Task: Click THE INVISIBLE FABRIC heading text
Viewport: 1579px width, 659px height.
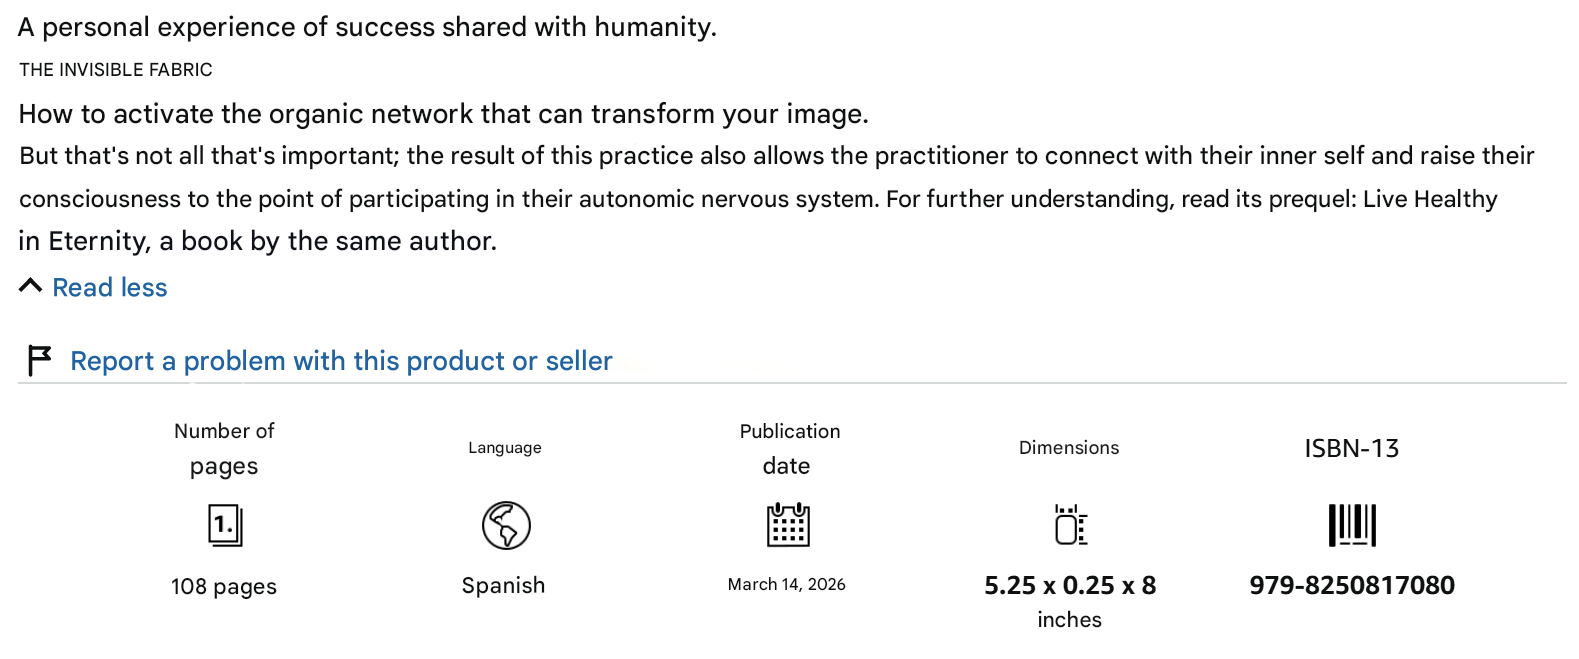Action: coord(116,70)
